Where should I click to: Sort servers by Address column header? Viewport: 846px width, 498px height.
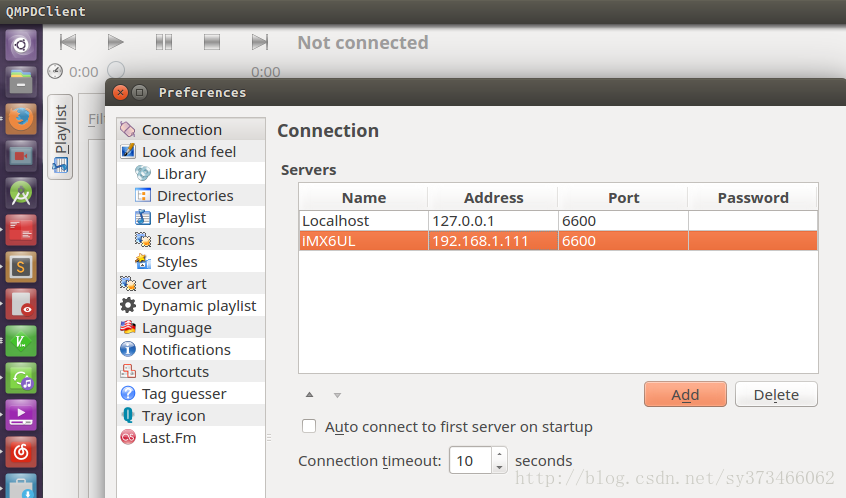coord(493,197)
